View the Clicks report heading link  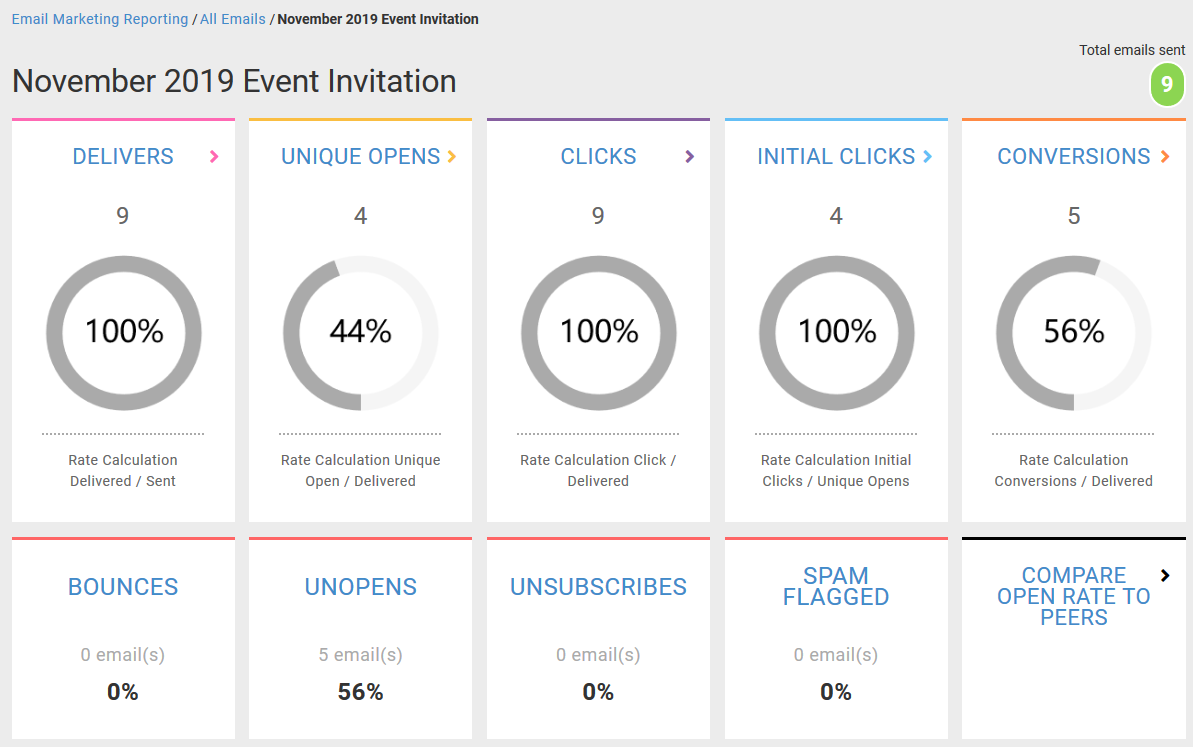(598, 157)
